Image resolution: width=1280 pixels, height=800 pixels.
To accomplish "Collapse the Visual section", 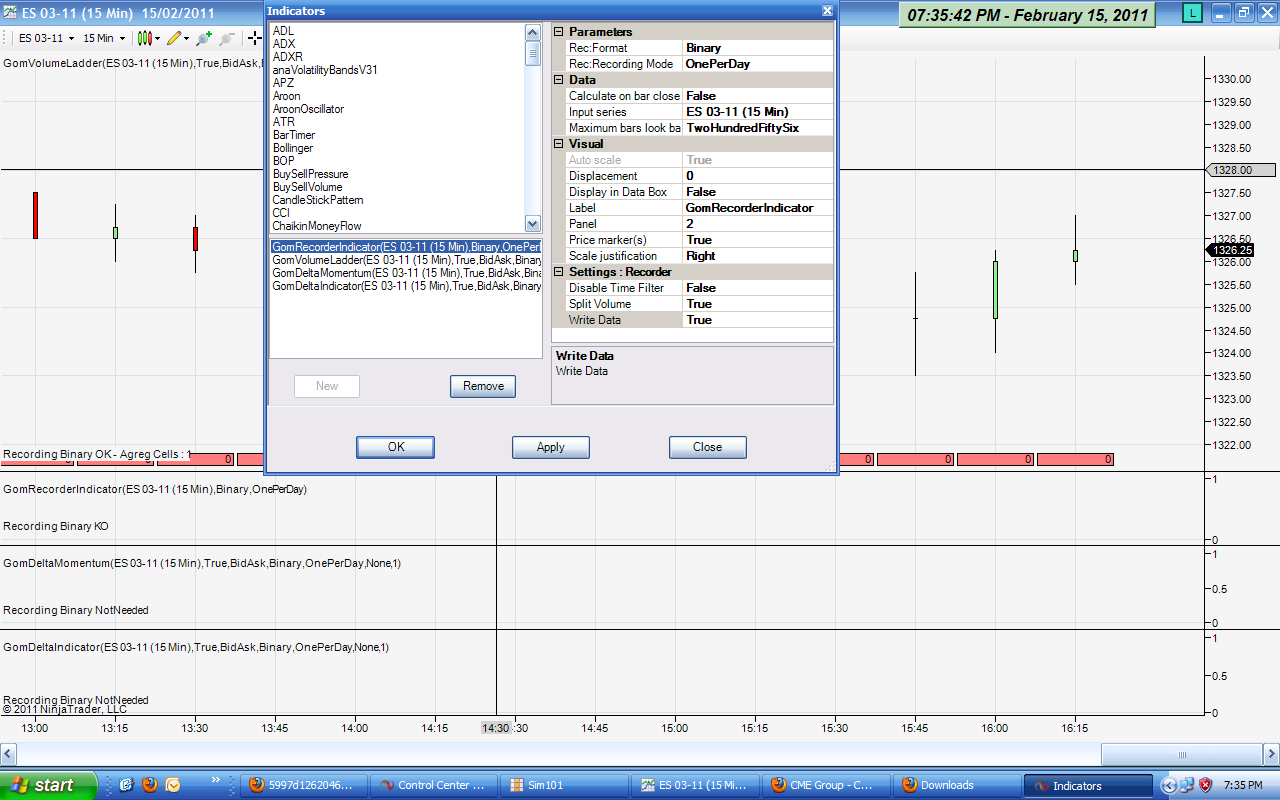I will (559, 144).
